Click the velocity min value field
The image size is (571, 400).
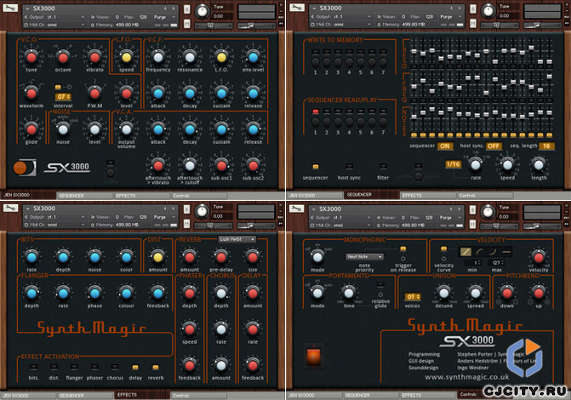pyautogui.click(x=472, y=262)
